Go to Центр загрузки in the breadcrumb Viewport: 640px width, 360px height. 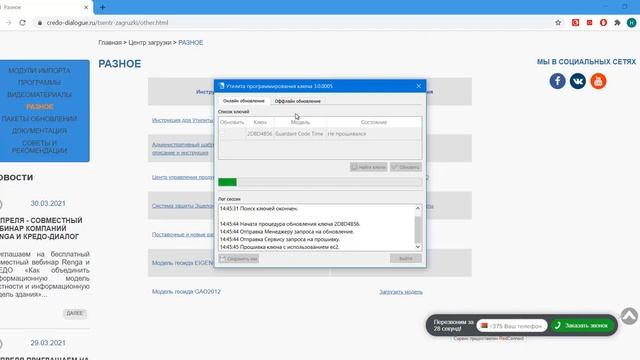(150, 42)
